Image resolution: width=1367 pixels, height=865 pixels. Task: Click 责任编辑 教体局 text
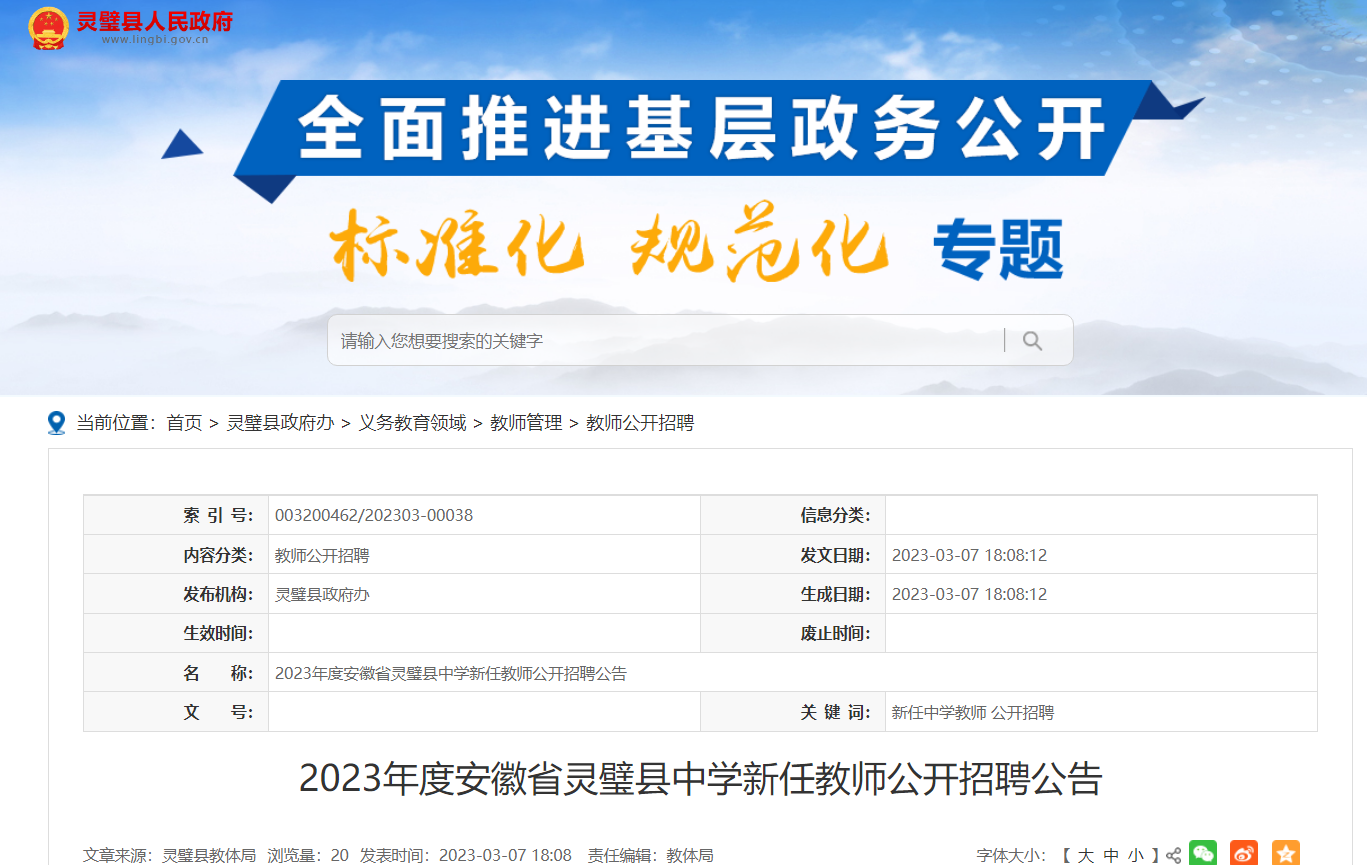click(651, 856)
